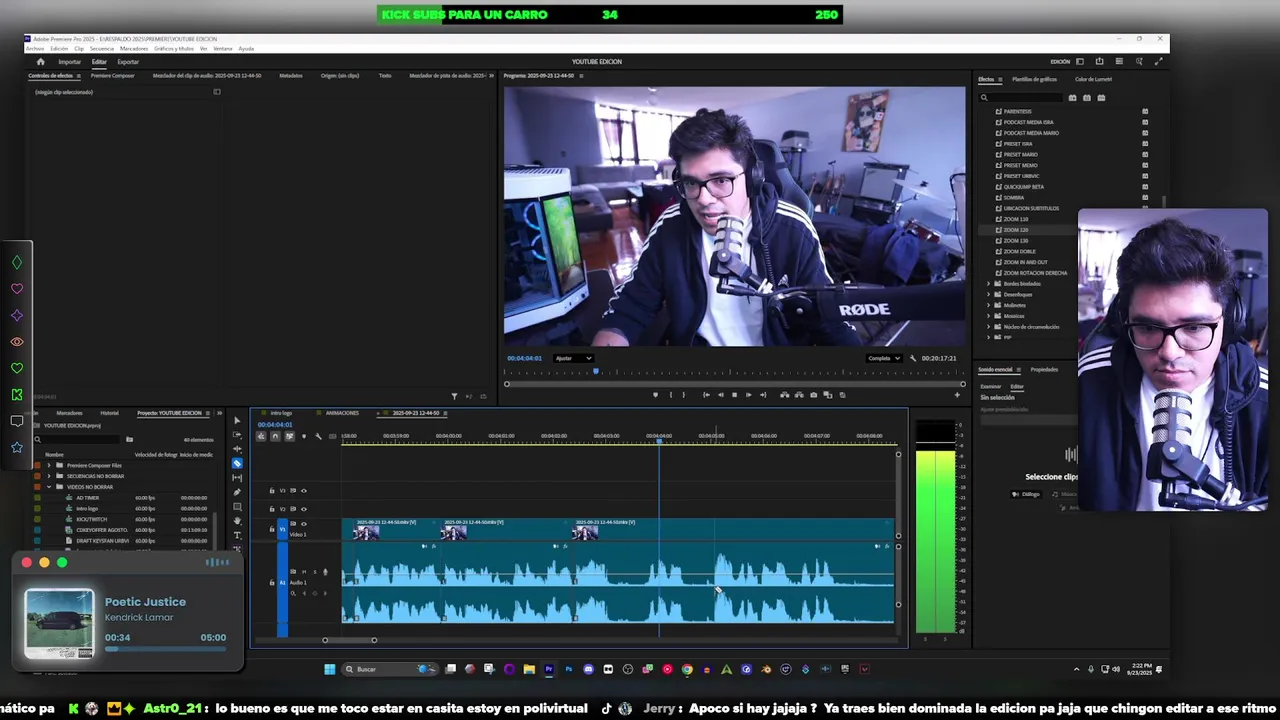Toggle V2 track visibility eye
The image size is (1280, 720).
tap(304, 509)
